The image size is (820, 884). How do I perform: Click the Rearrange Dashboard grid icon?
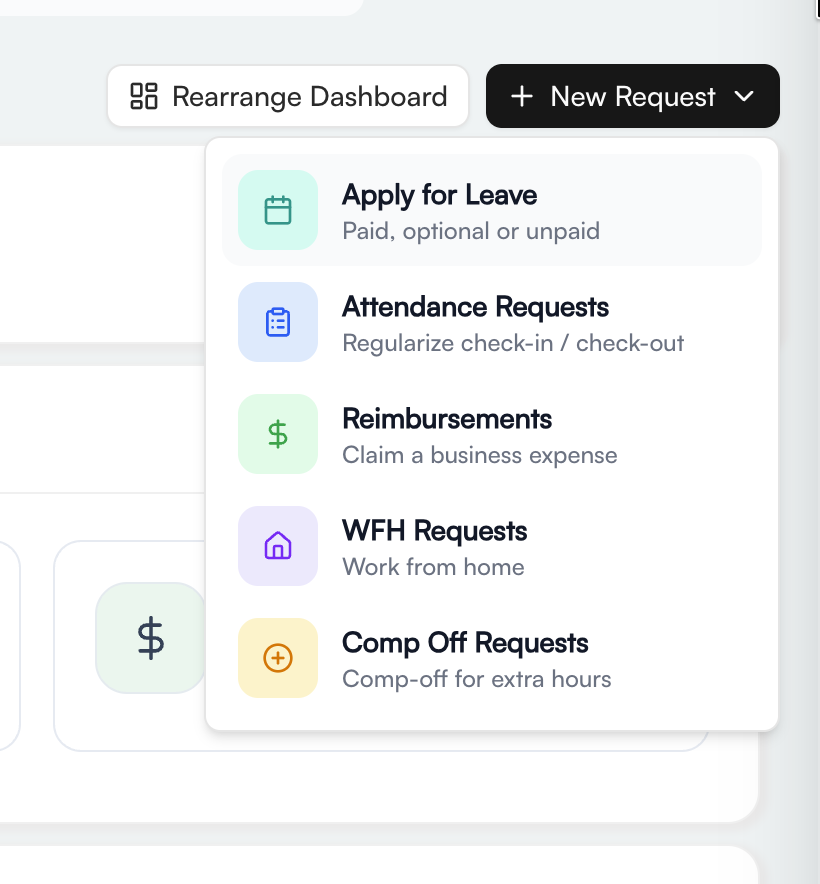click(x=144, y=96)
